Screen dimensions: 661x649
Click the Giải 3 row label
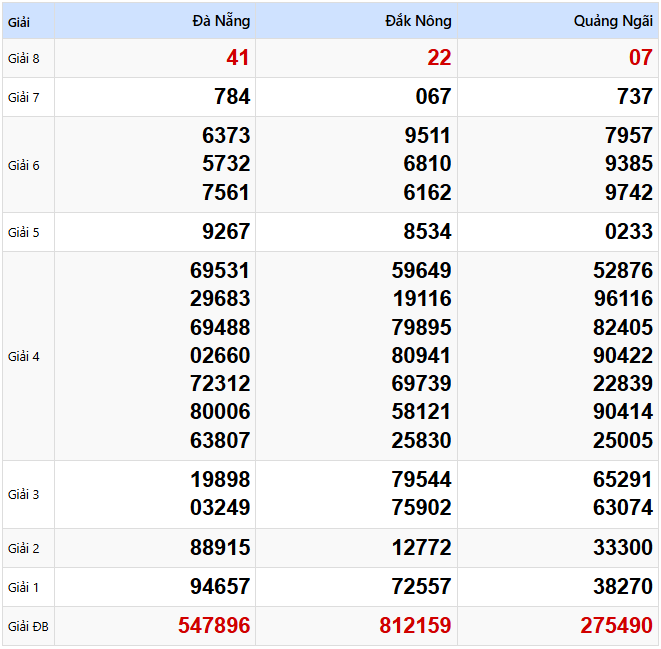point(24,495)
